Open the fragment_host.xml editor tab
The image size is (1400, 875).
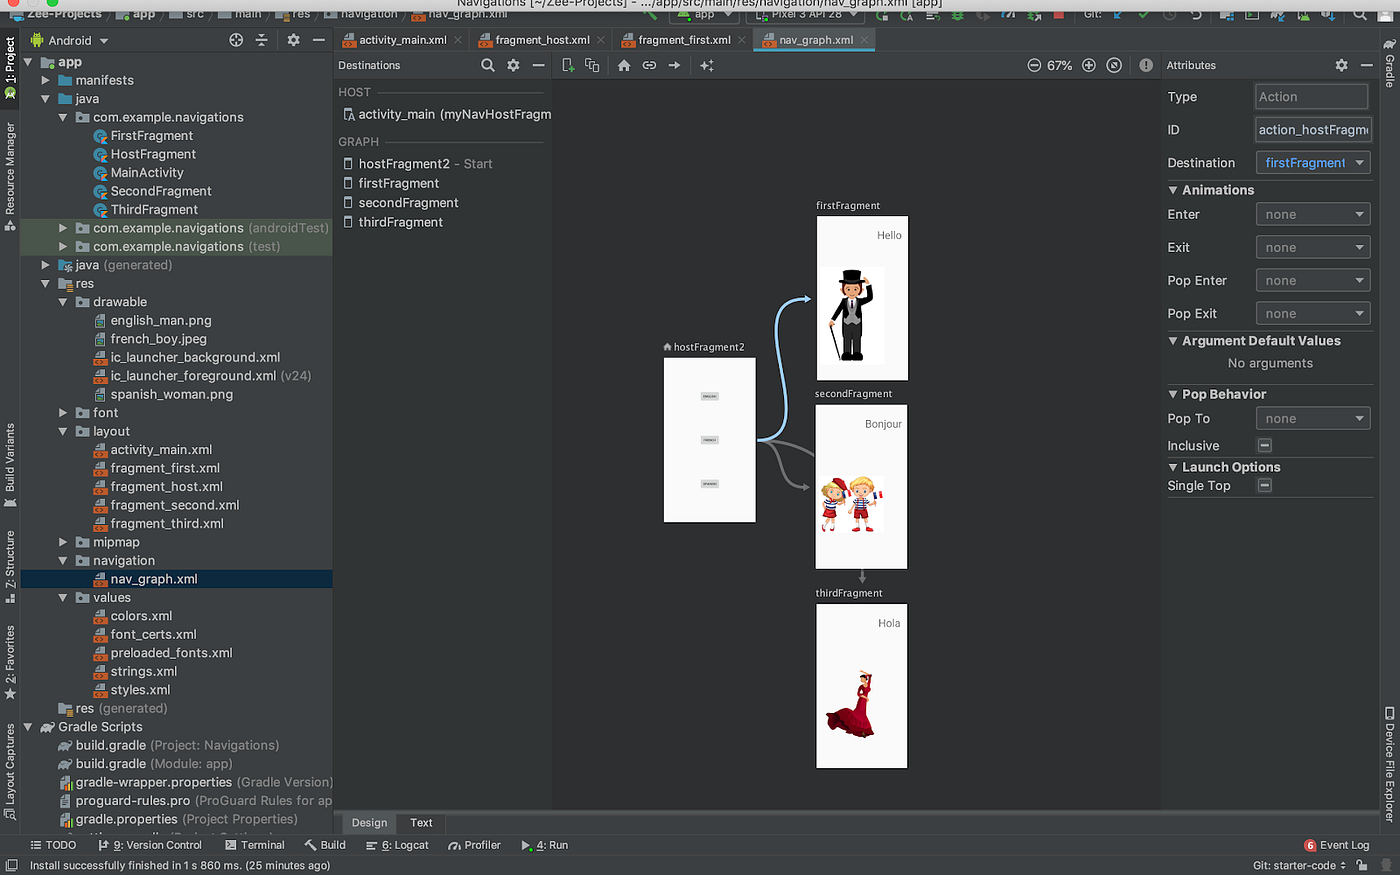(x=541, y=40)
